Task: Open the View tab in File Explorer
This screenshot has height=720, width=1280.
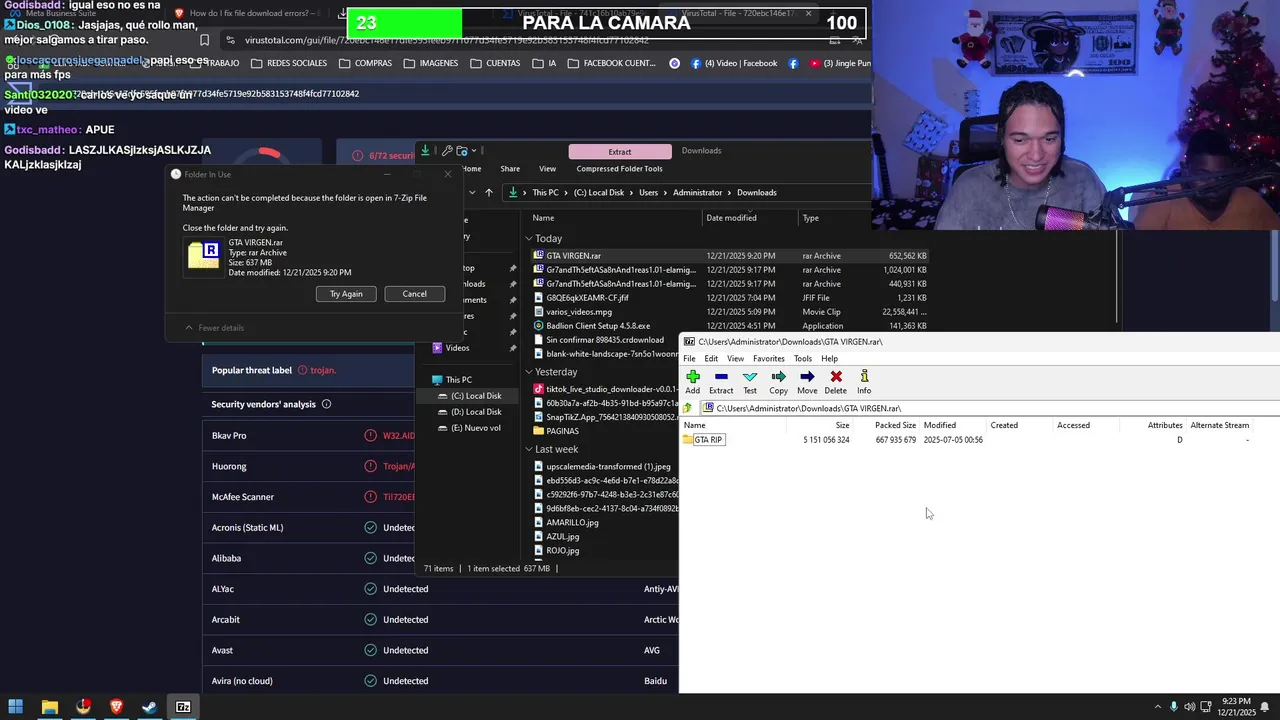Action: 547,169
